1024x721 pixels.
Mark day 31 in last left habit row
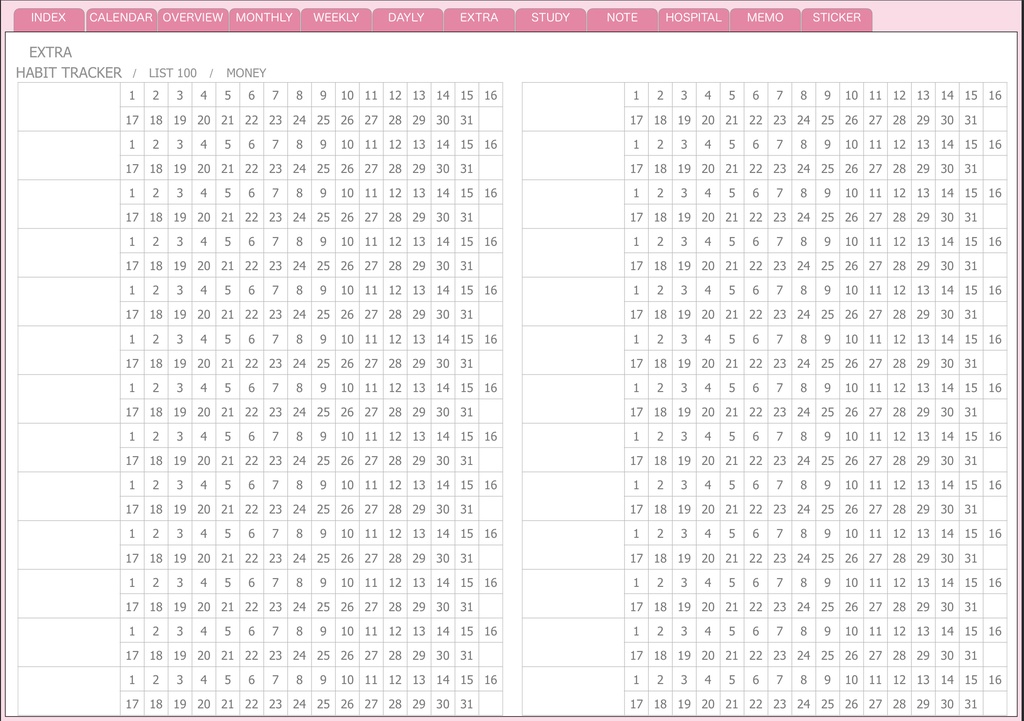(466, 704)
